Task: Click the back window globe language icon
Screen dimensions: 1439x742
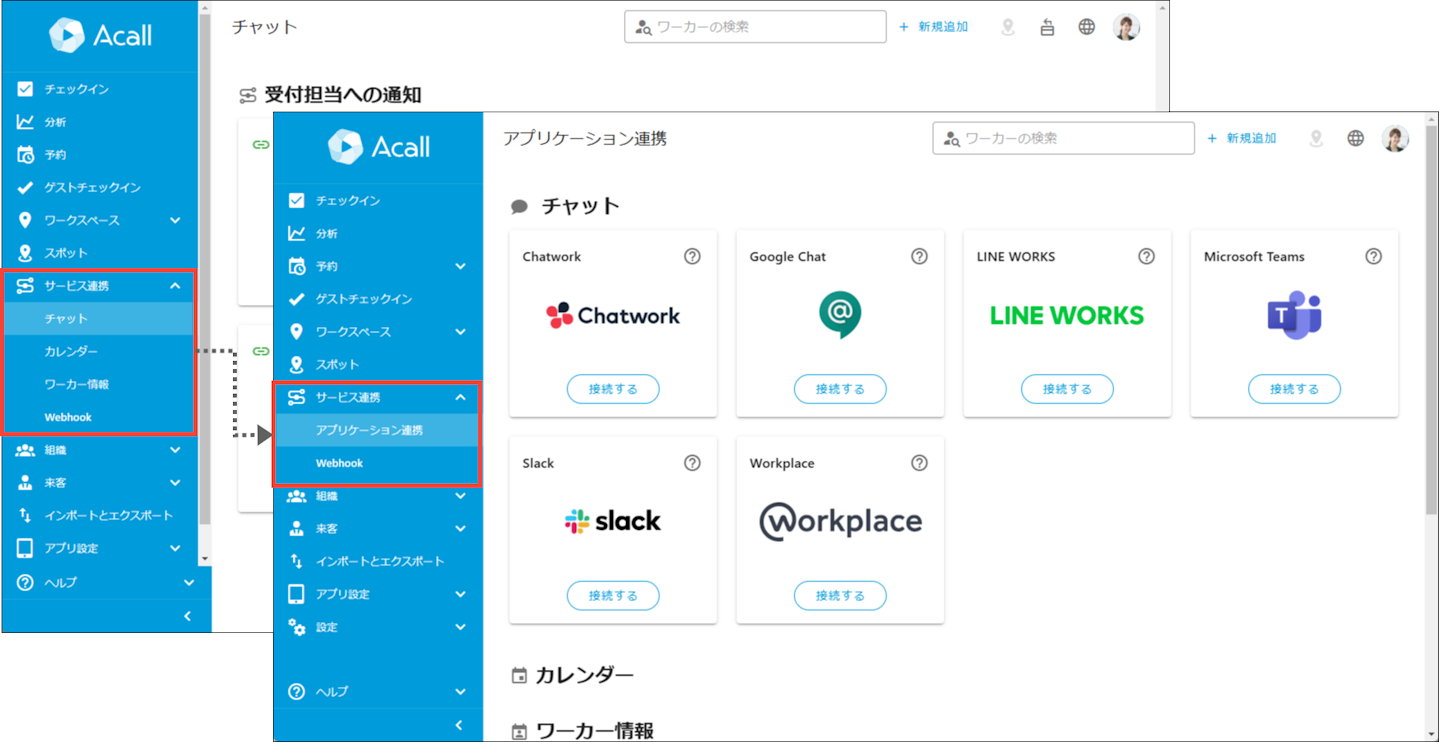Action: tap(1086, 27)
